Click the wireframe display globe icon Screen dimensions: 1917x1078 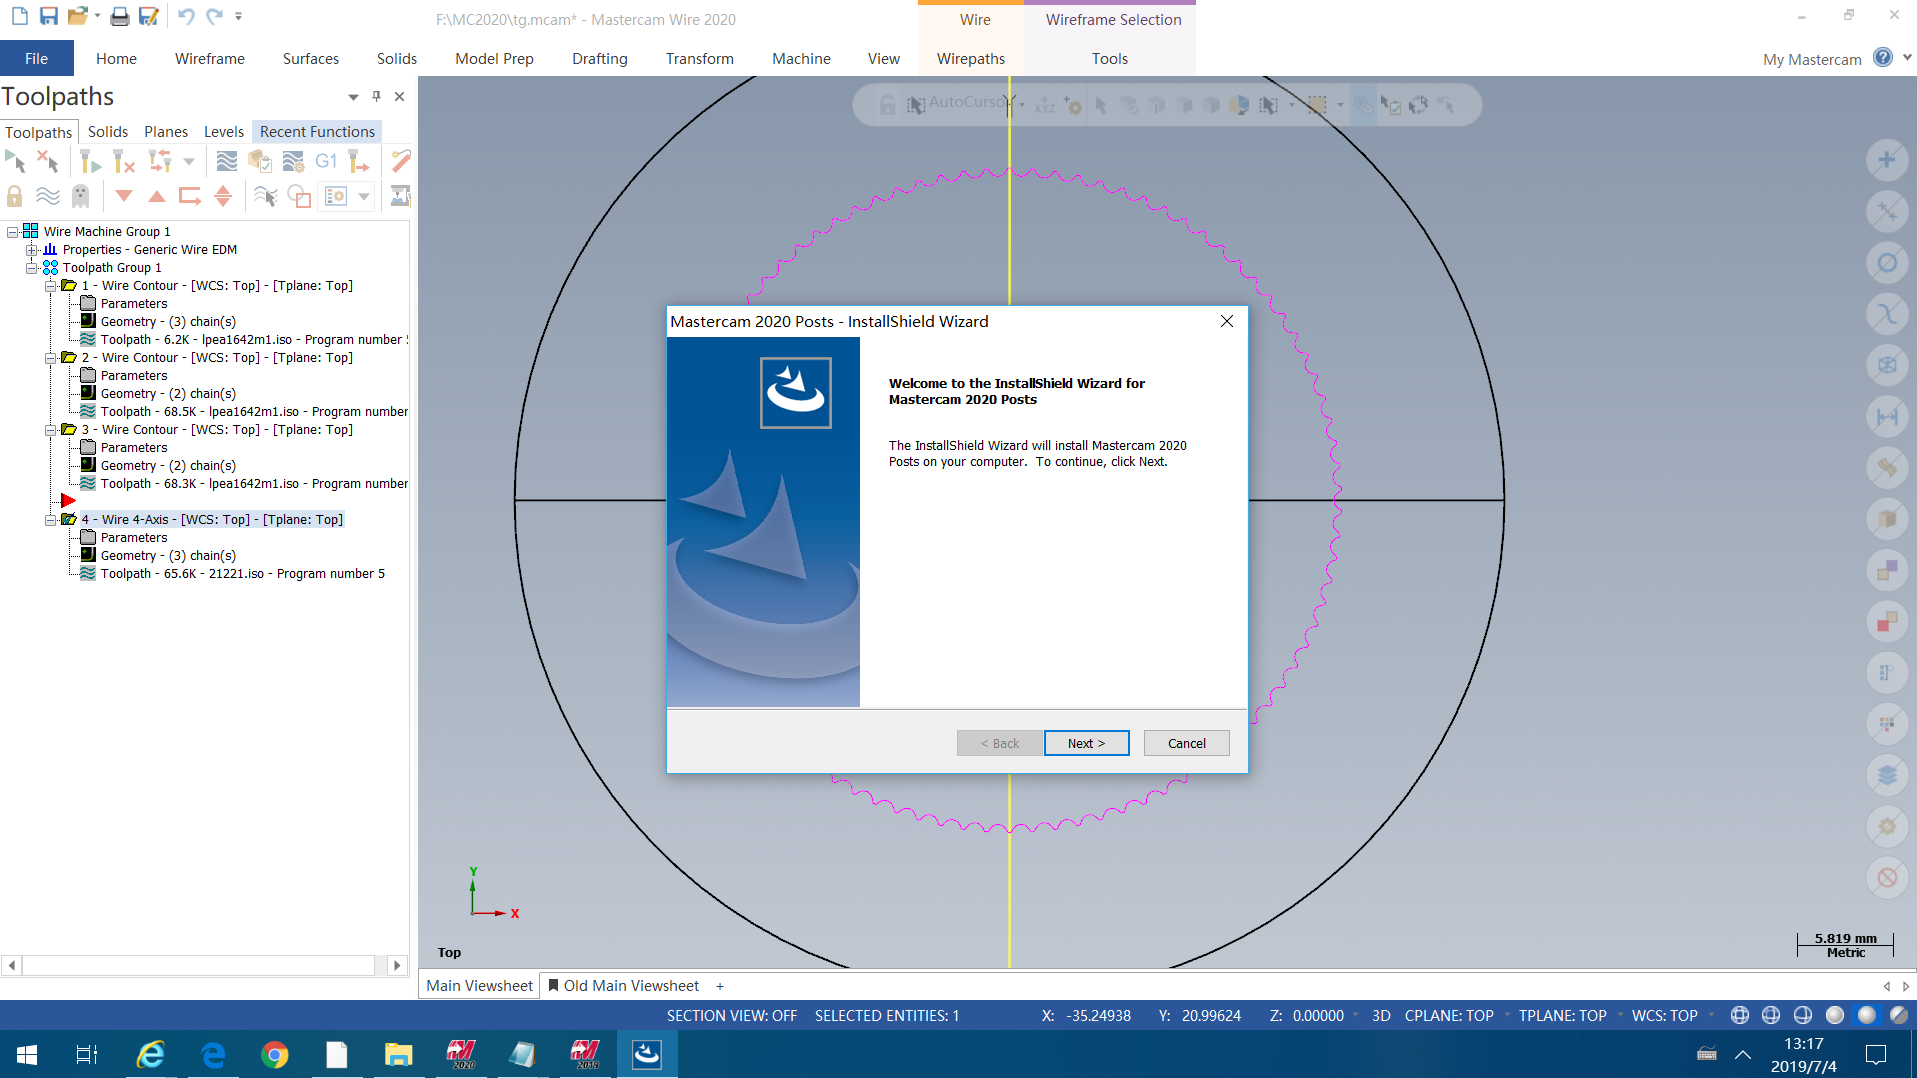(x=1740, y=1015)
